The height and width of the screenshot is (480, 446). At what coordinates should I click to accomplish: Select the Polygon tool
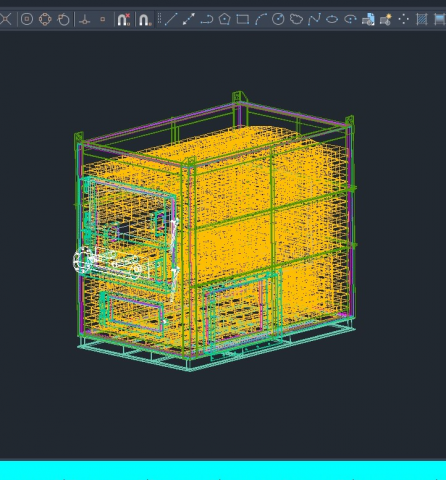tap(225, 19)
